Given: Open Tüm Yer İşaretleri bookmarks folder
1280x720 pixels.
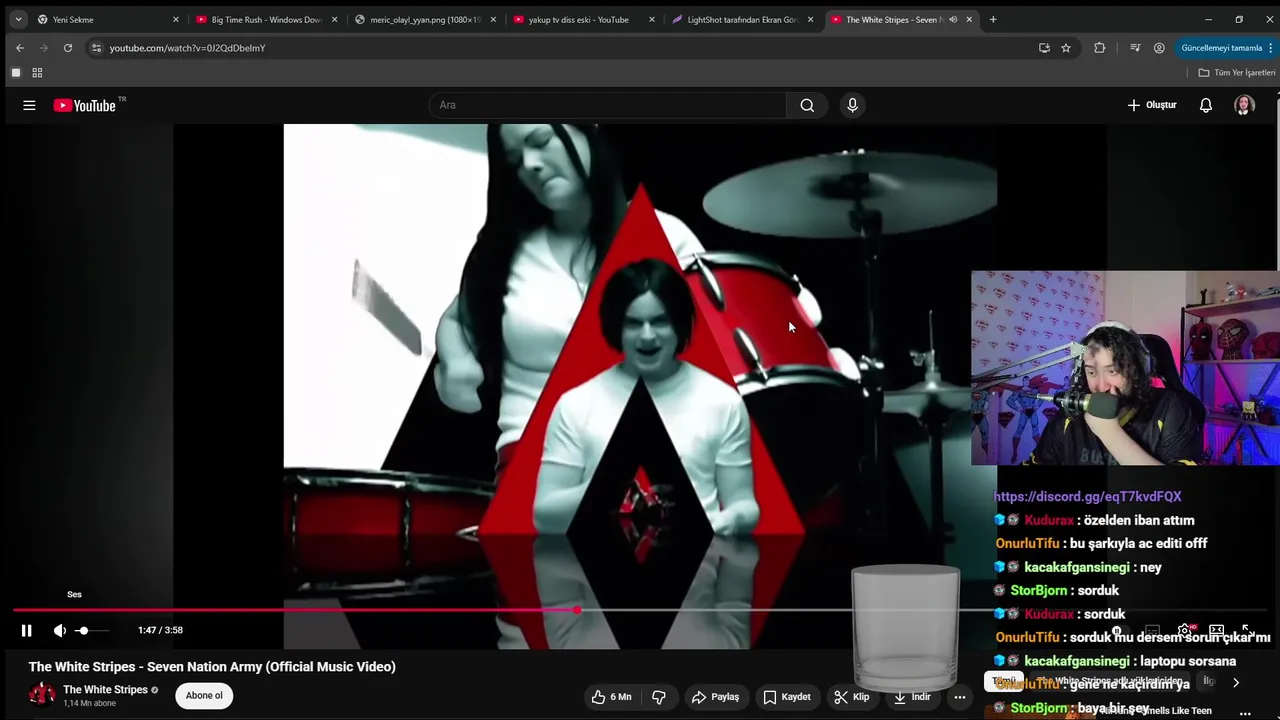Looking at the screenshot, I should click(x=1237, y=73).
